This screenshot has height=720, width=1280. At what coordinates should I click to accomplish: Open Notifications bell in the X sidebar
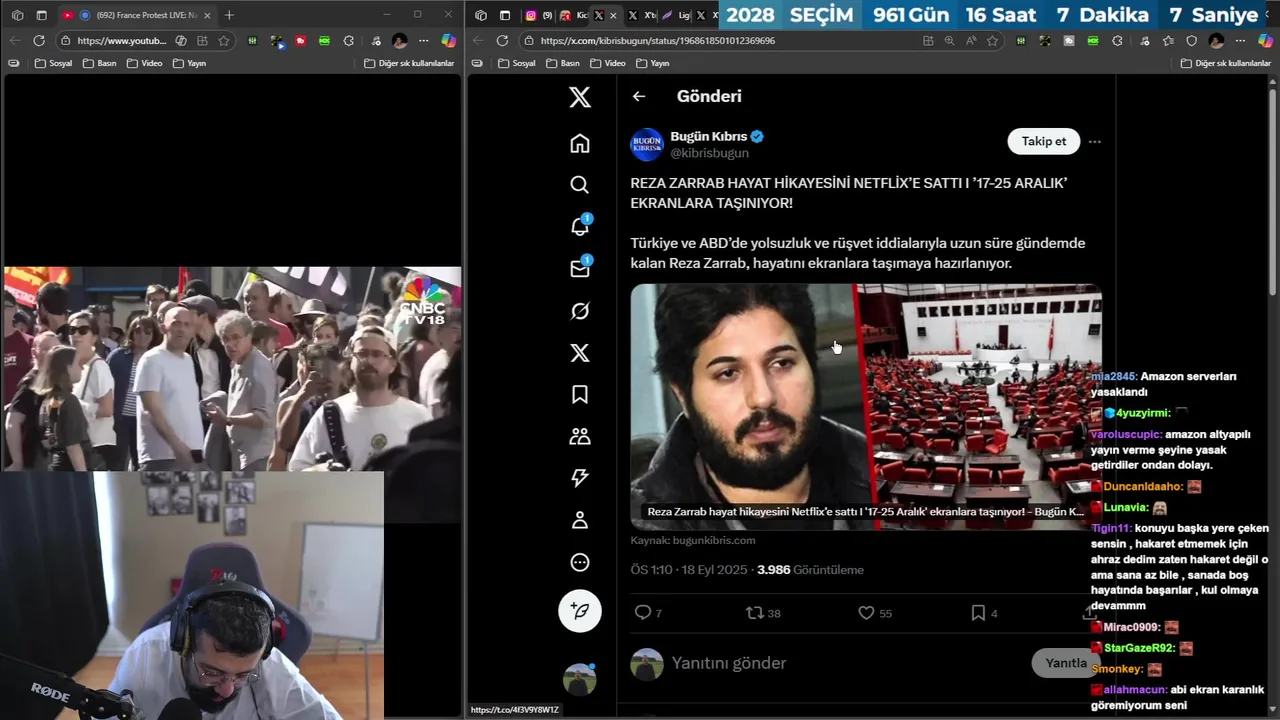click(x=580, y=226)
